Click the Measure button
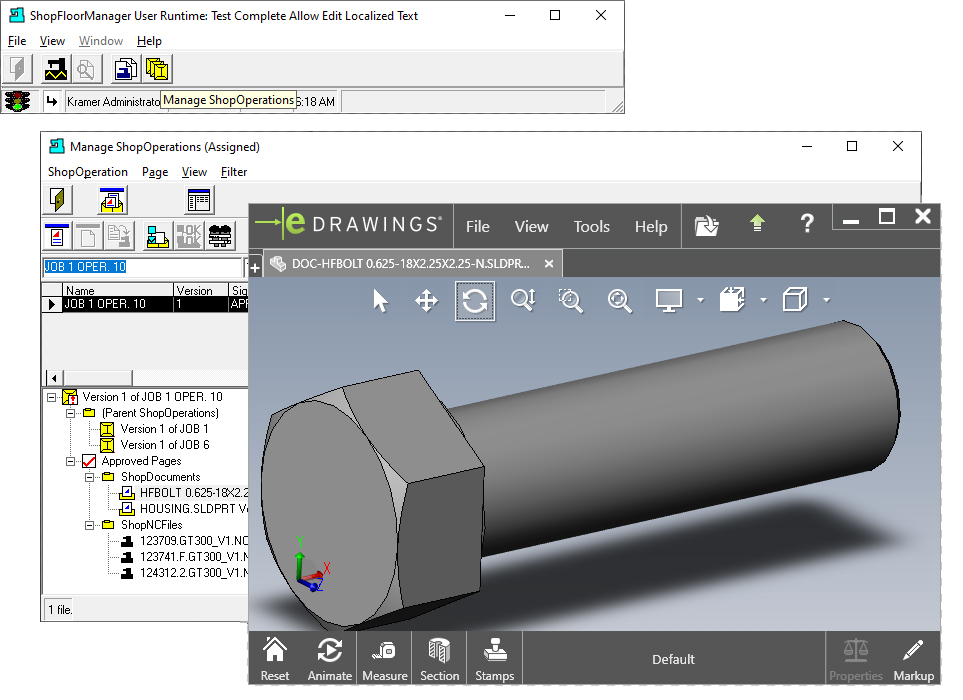The height and width of the screenshot is (700, 963). [384, 659]
